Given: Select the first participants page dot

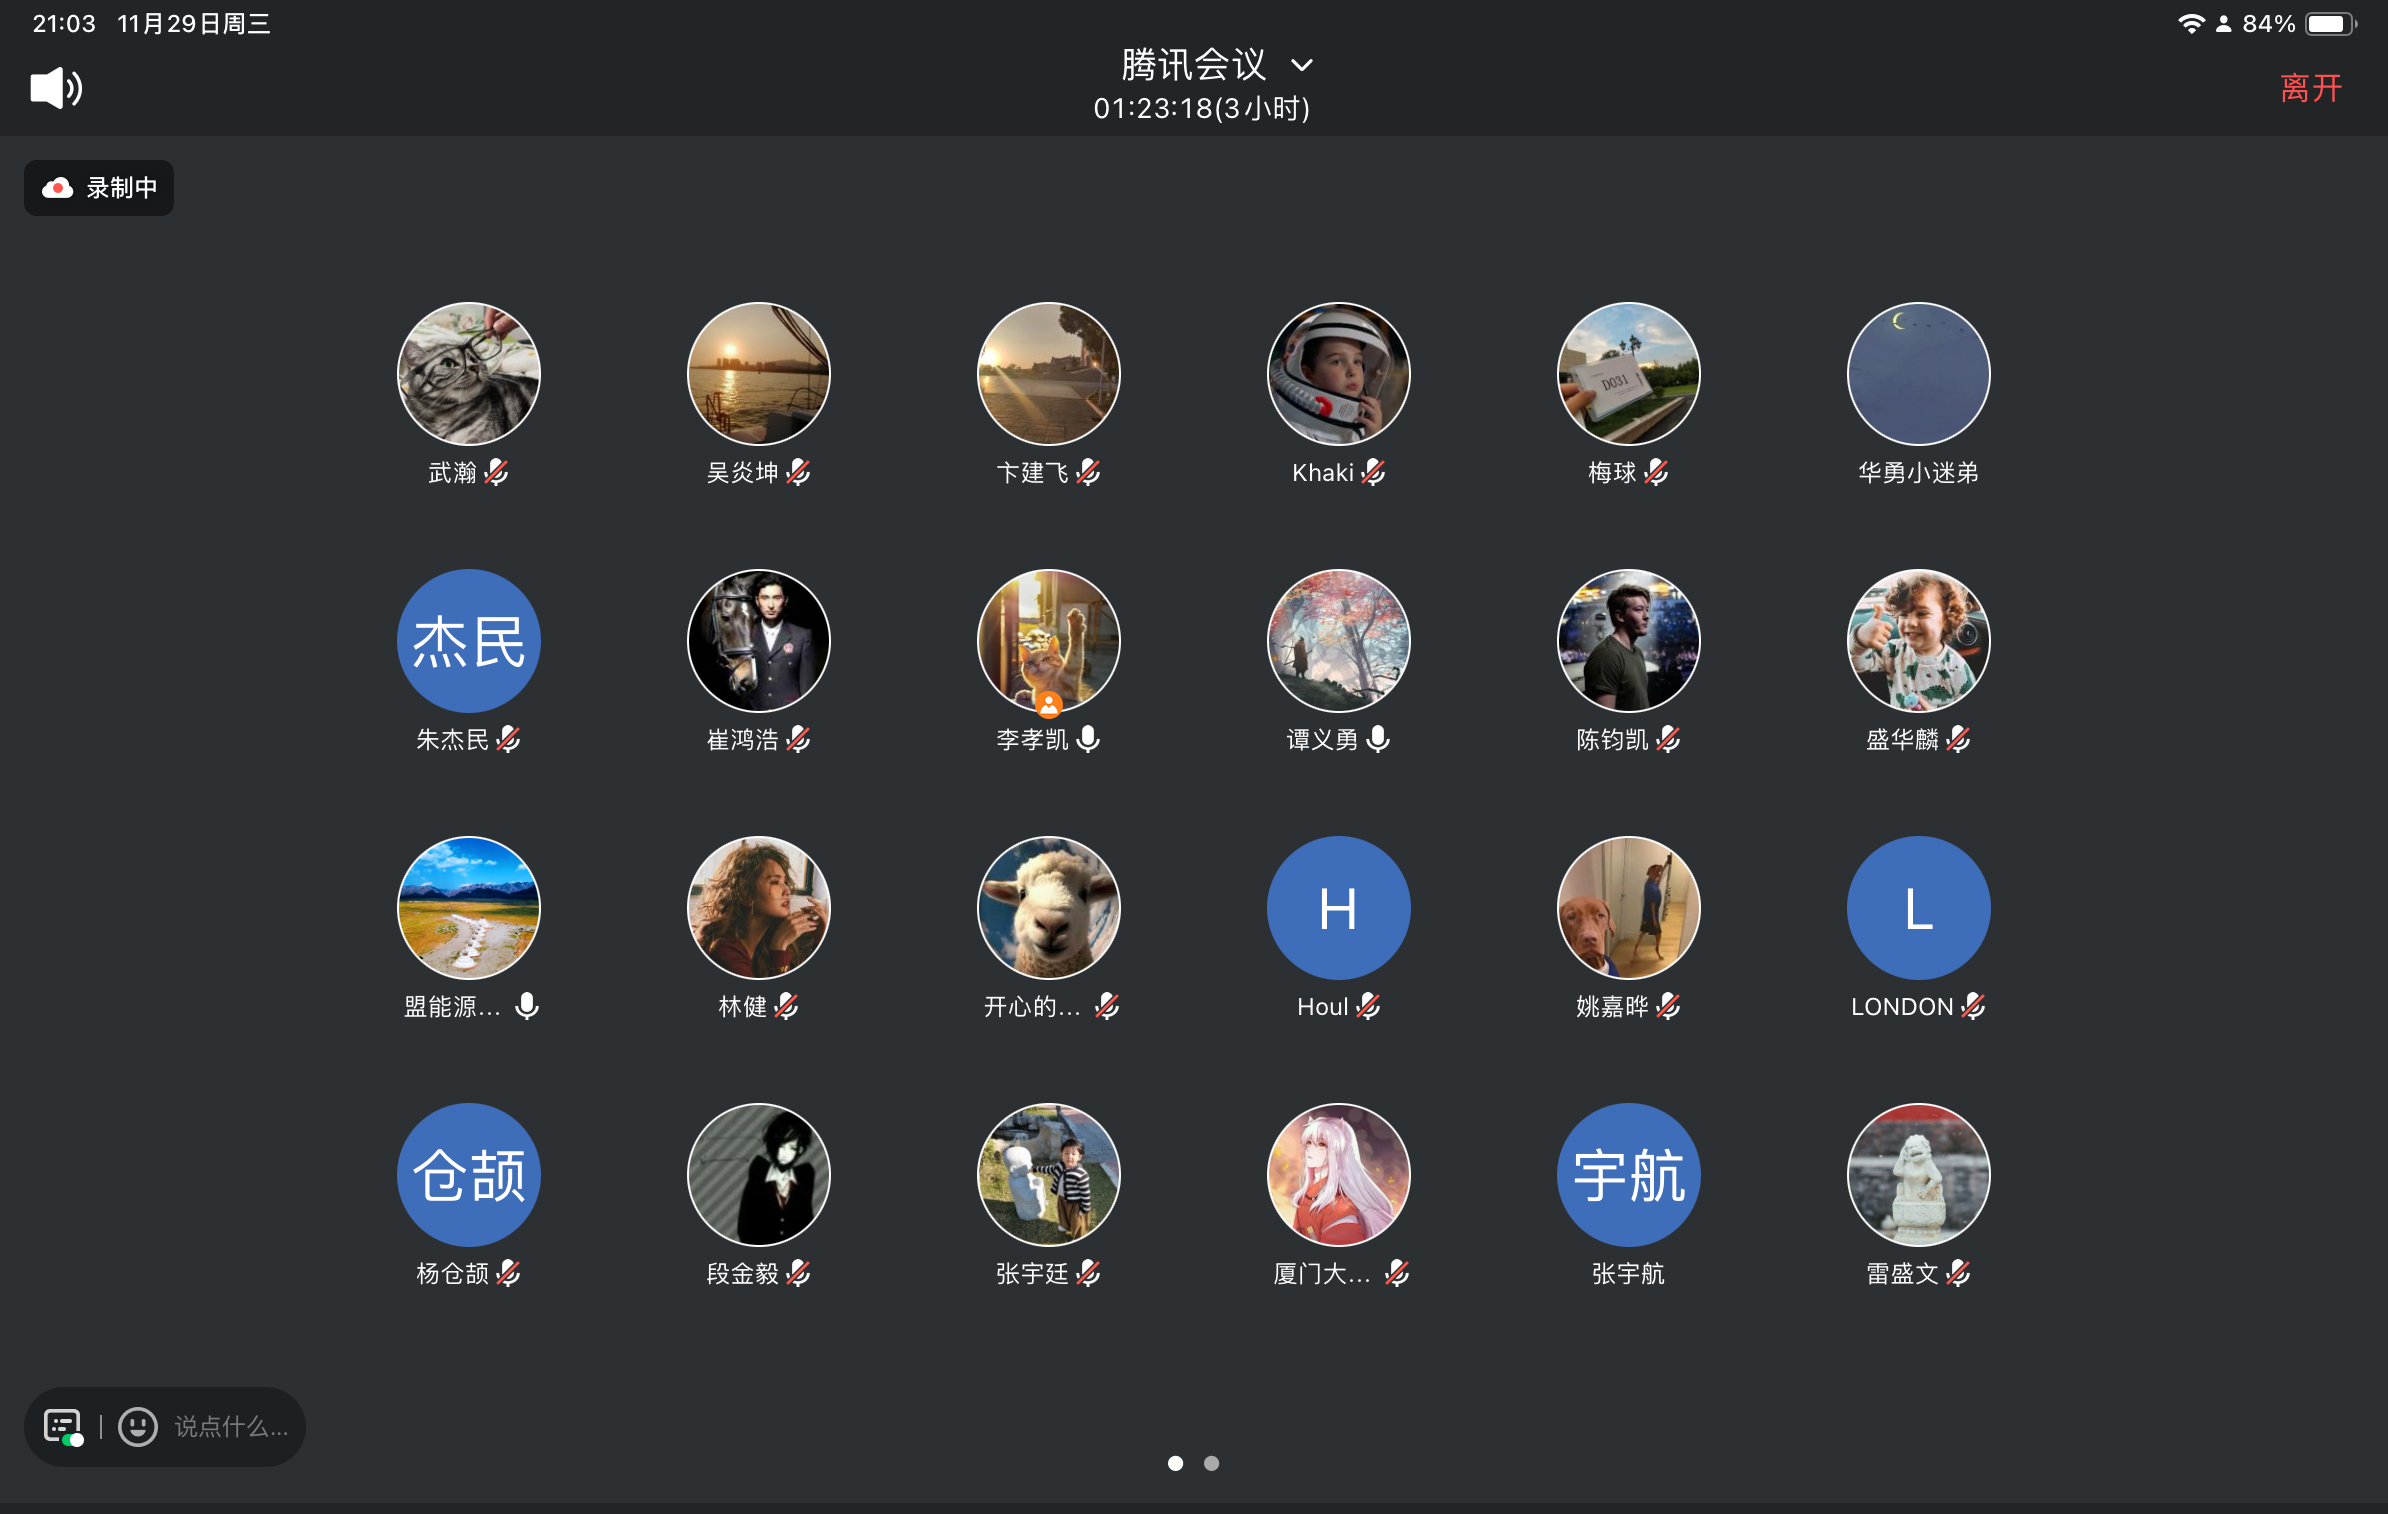Looking at the screenshot, I should pyautogui.click(x=1176, y=1463).
